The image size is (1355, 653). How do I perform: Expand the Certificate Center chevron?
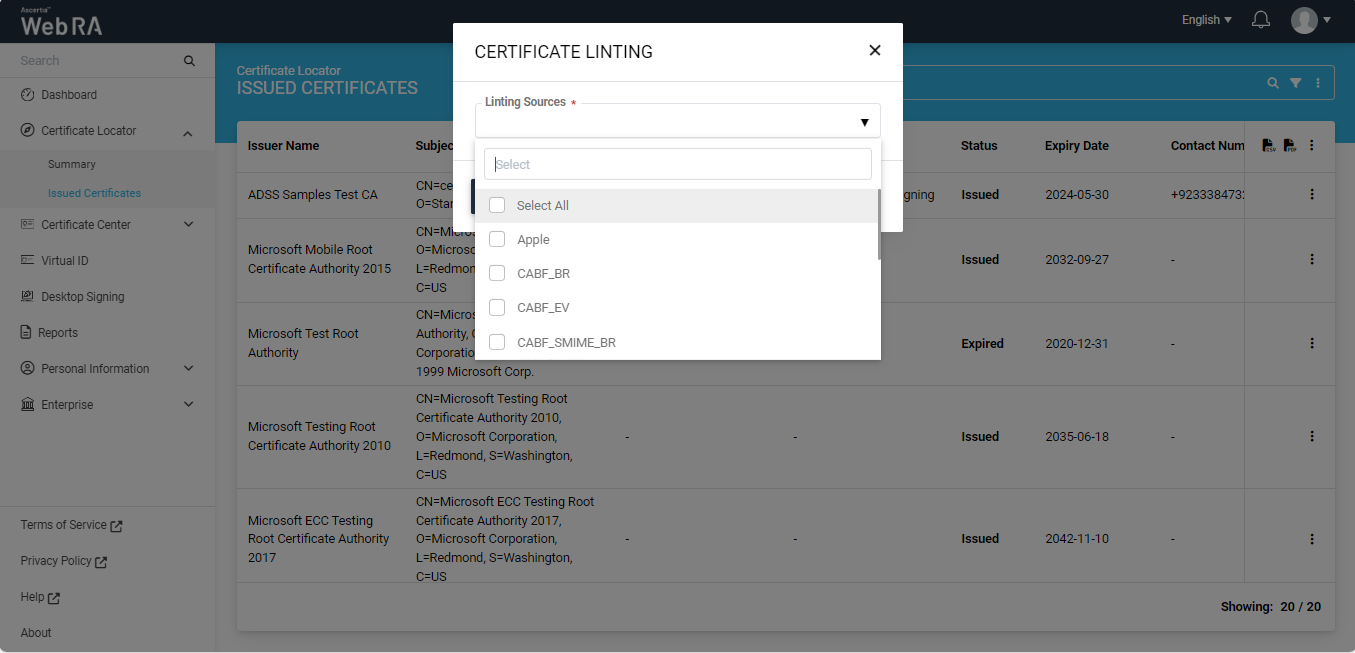point(189,225)
